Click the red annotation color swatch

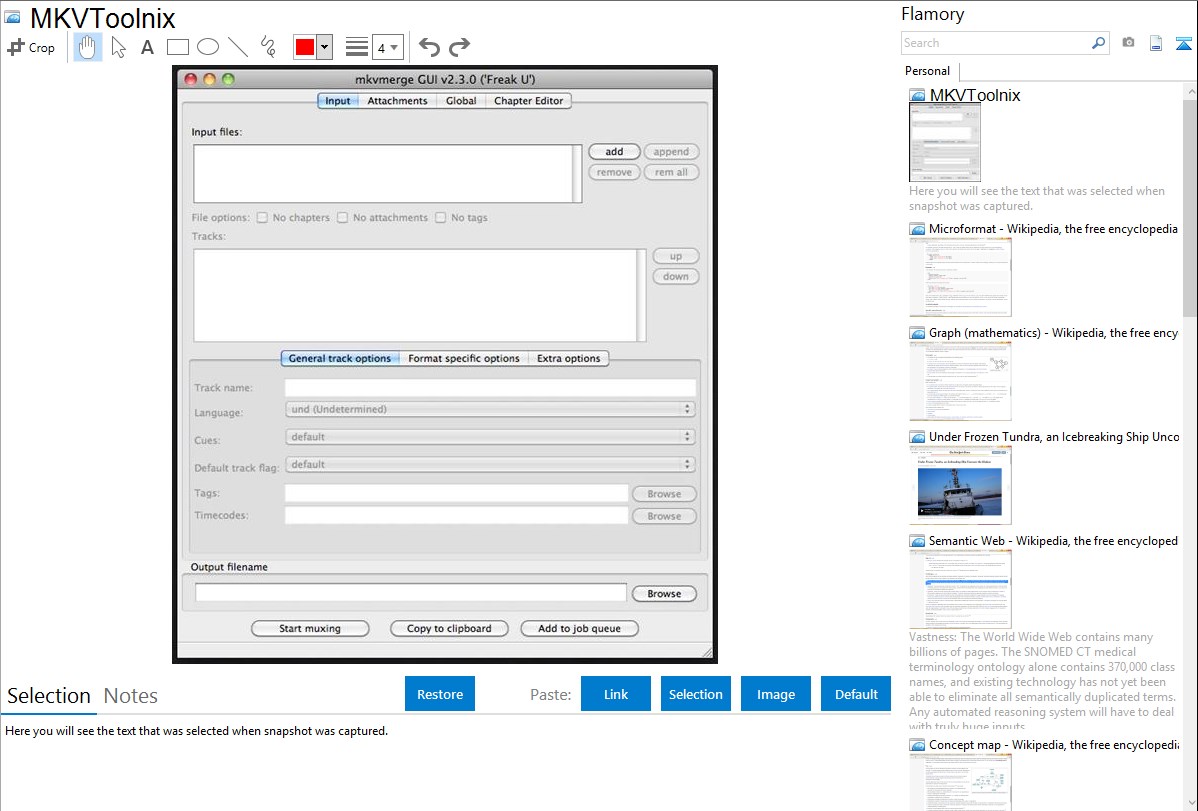point(305,47)
